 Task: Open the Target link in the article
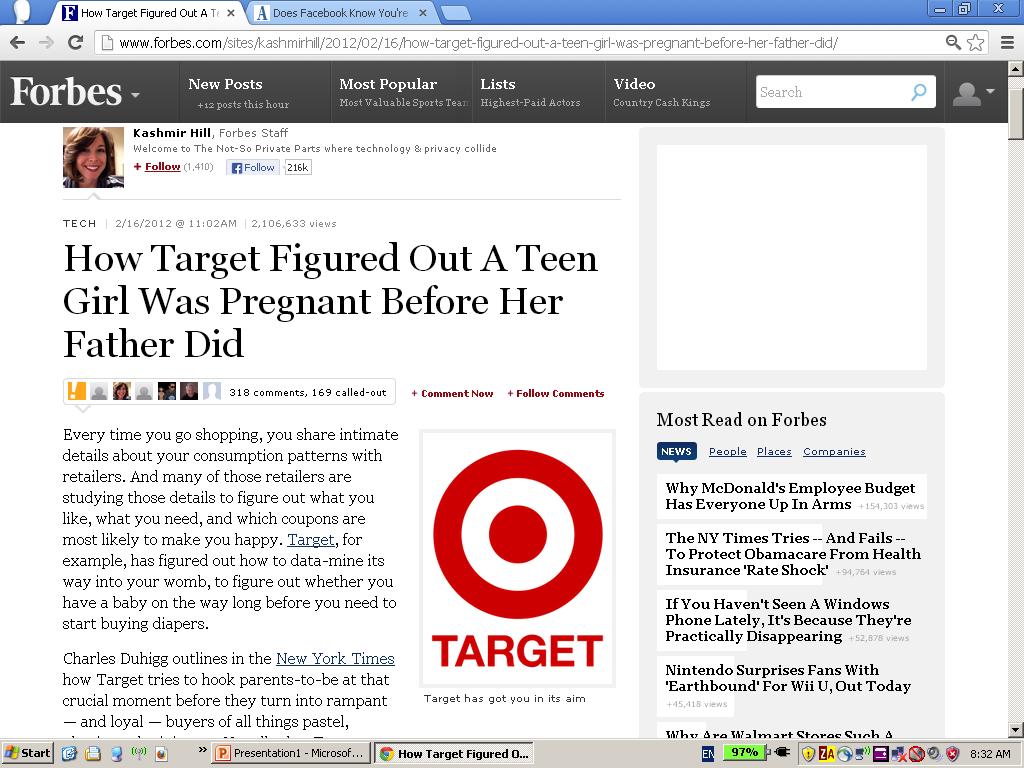coord(311,539)
